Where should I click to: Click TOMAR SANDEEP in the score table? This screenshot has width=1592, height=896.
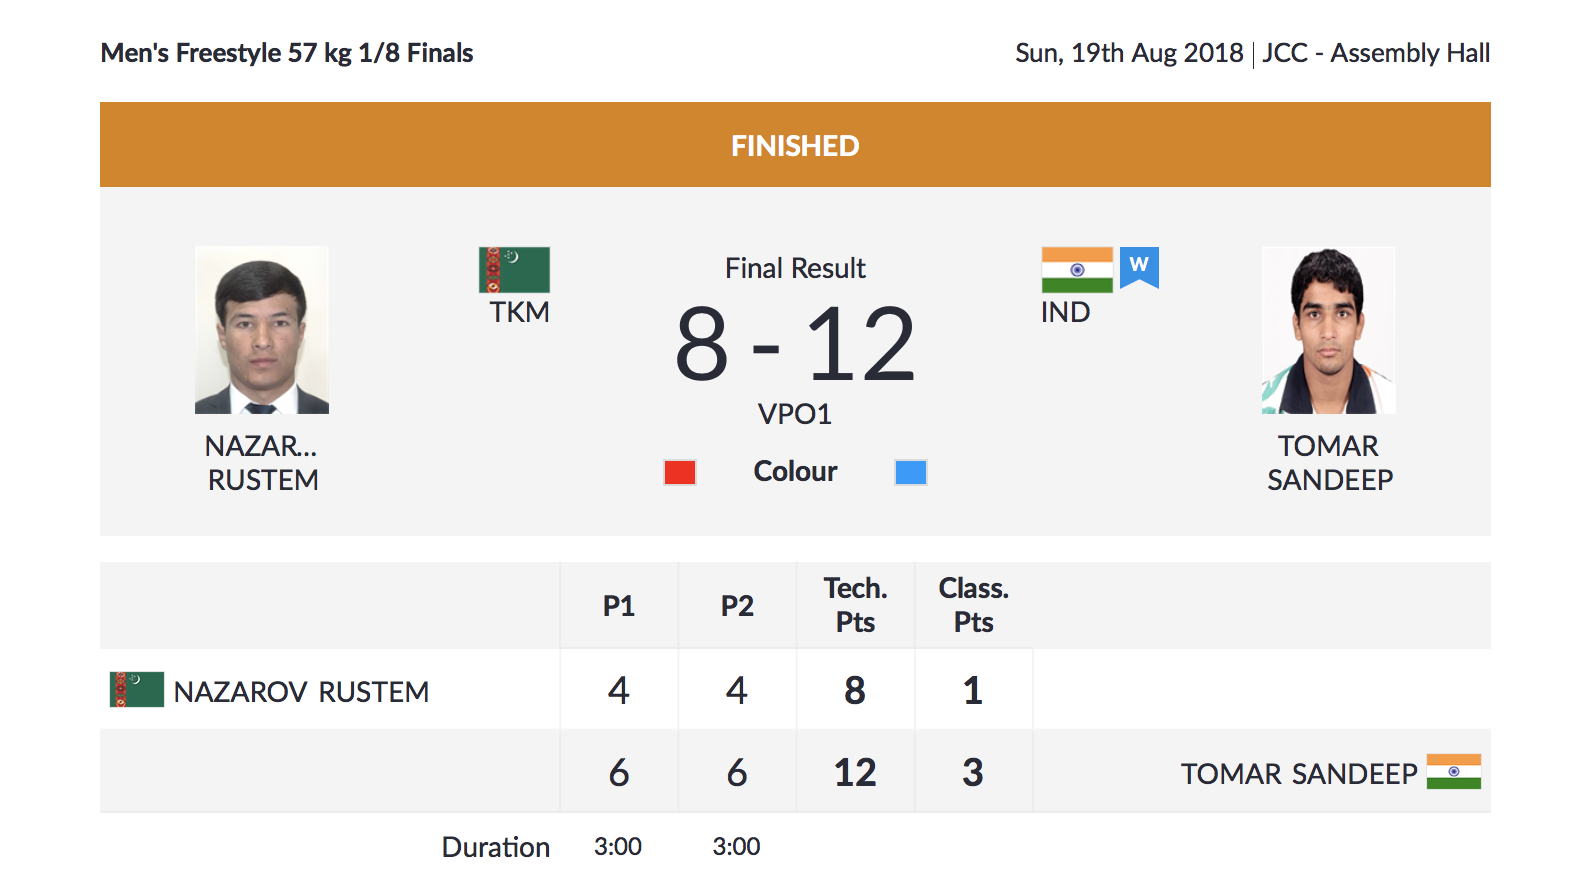pyautogui.click(x=1299, y=774)
